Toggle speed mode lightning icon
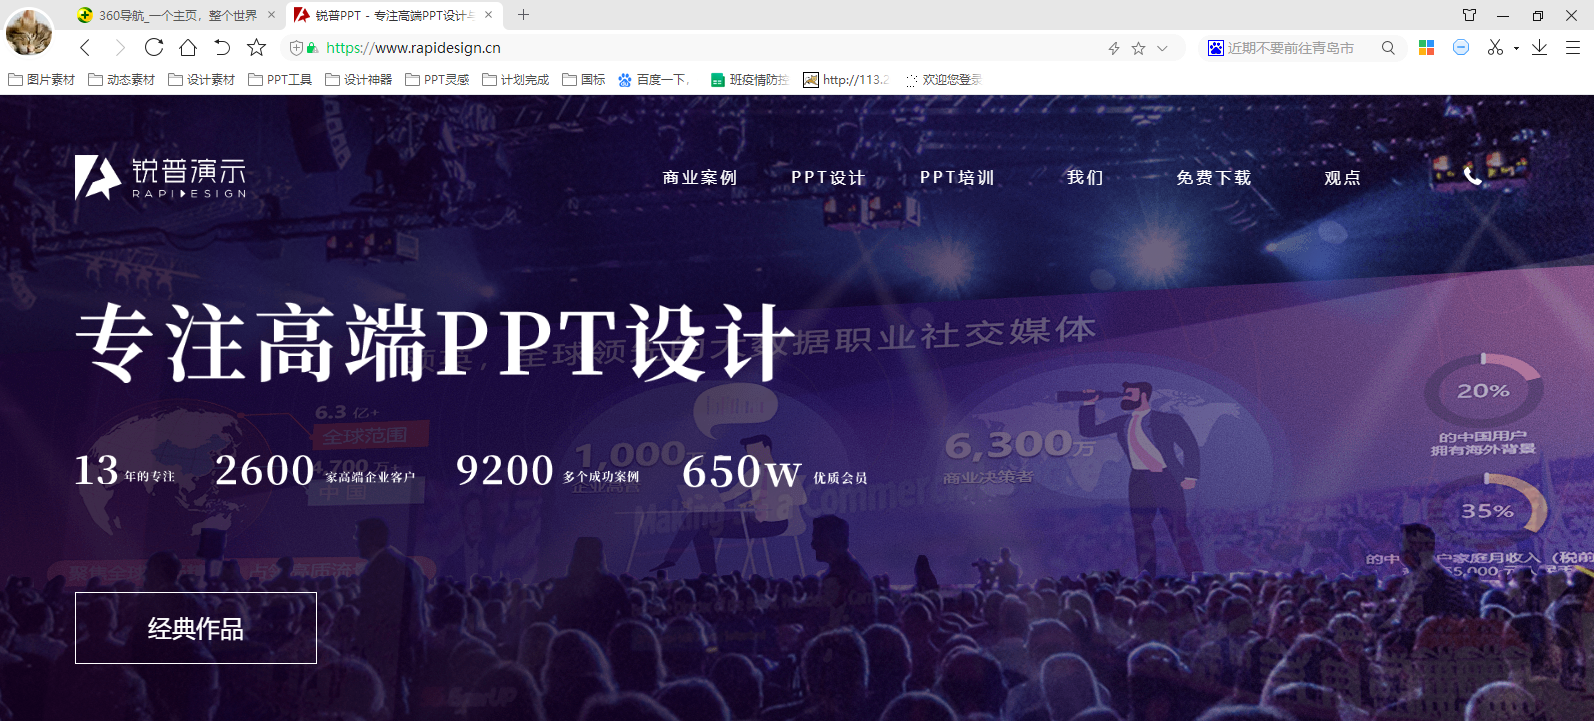 [1114, 48]
